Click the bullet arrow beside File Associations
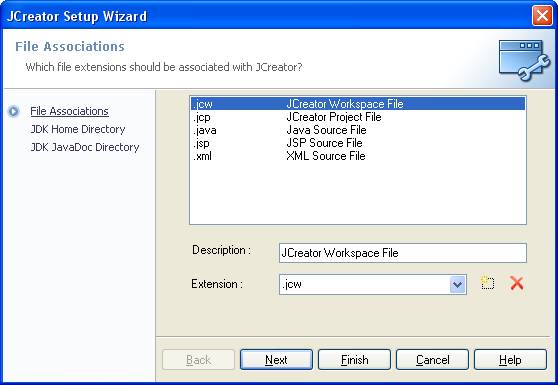558x385 pixels. pyautogui.click(x=14, y=111)
